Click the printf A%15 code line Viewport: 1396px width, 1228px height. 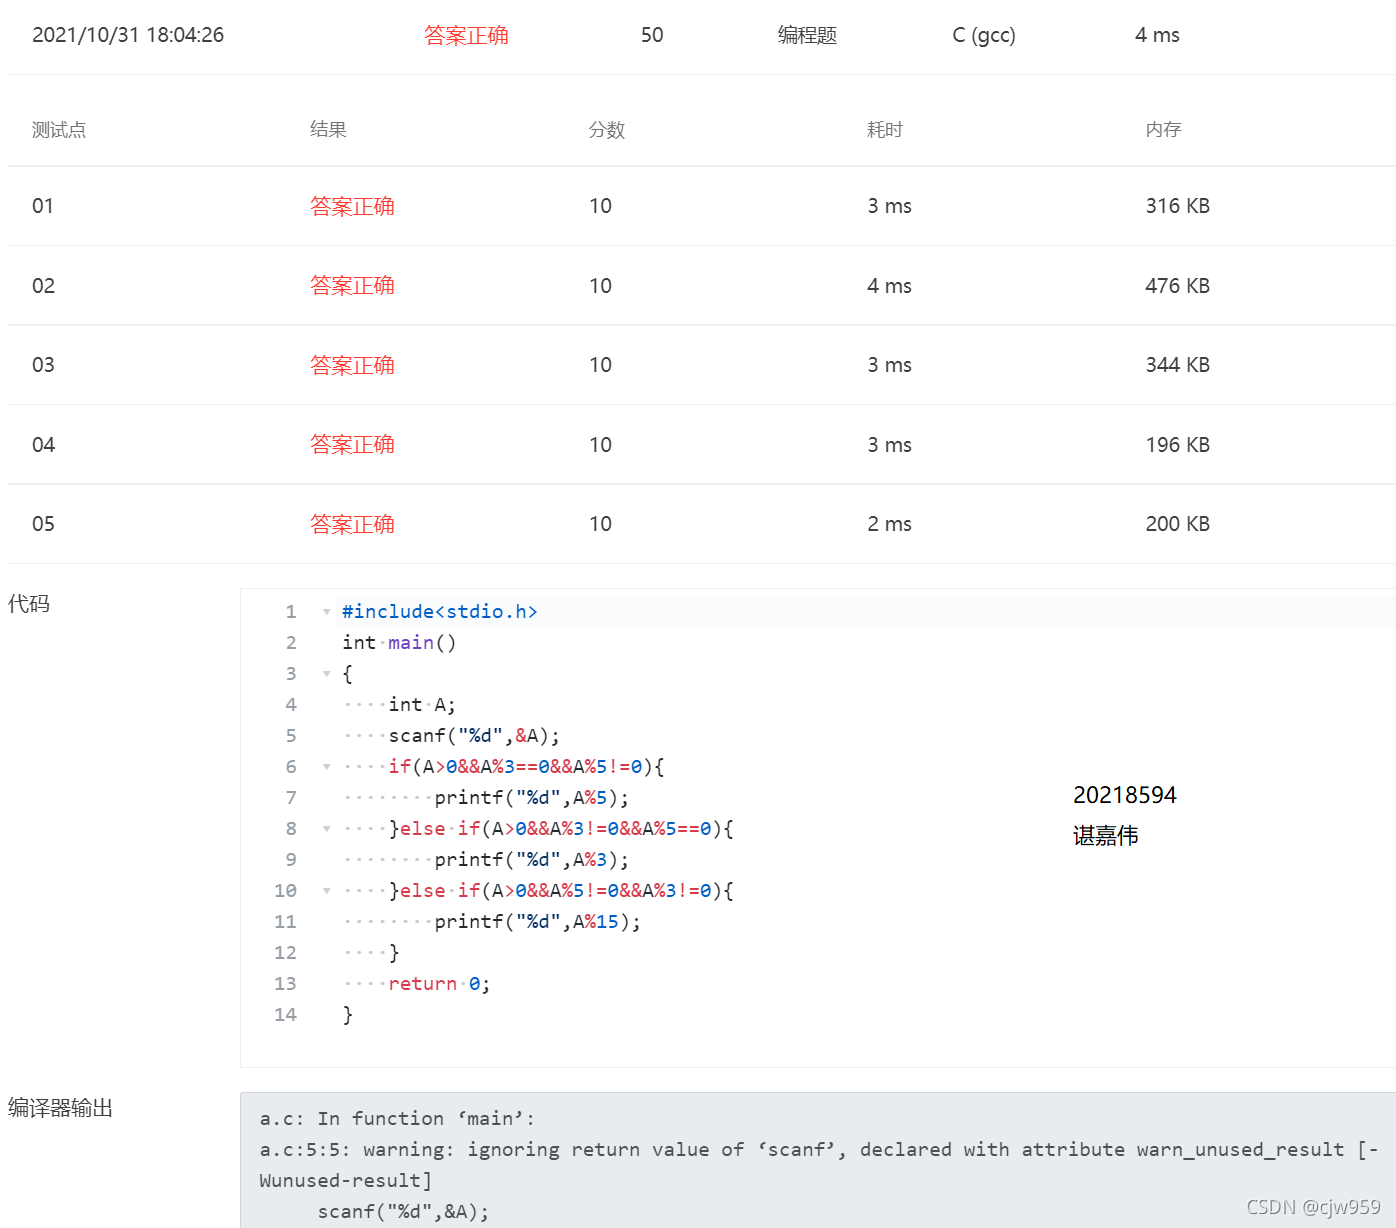point(538,922)
